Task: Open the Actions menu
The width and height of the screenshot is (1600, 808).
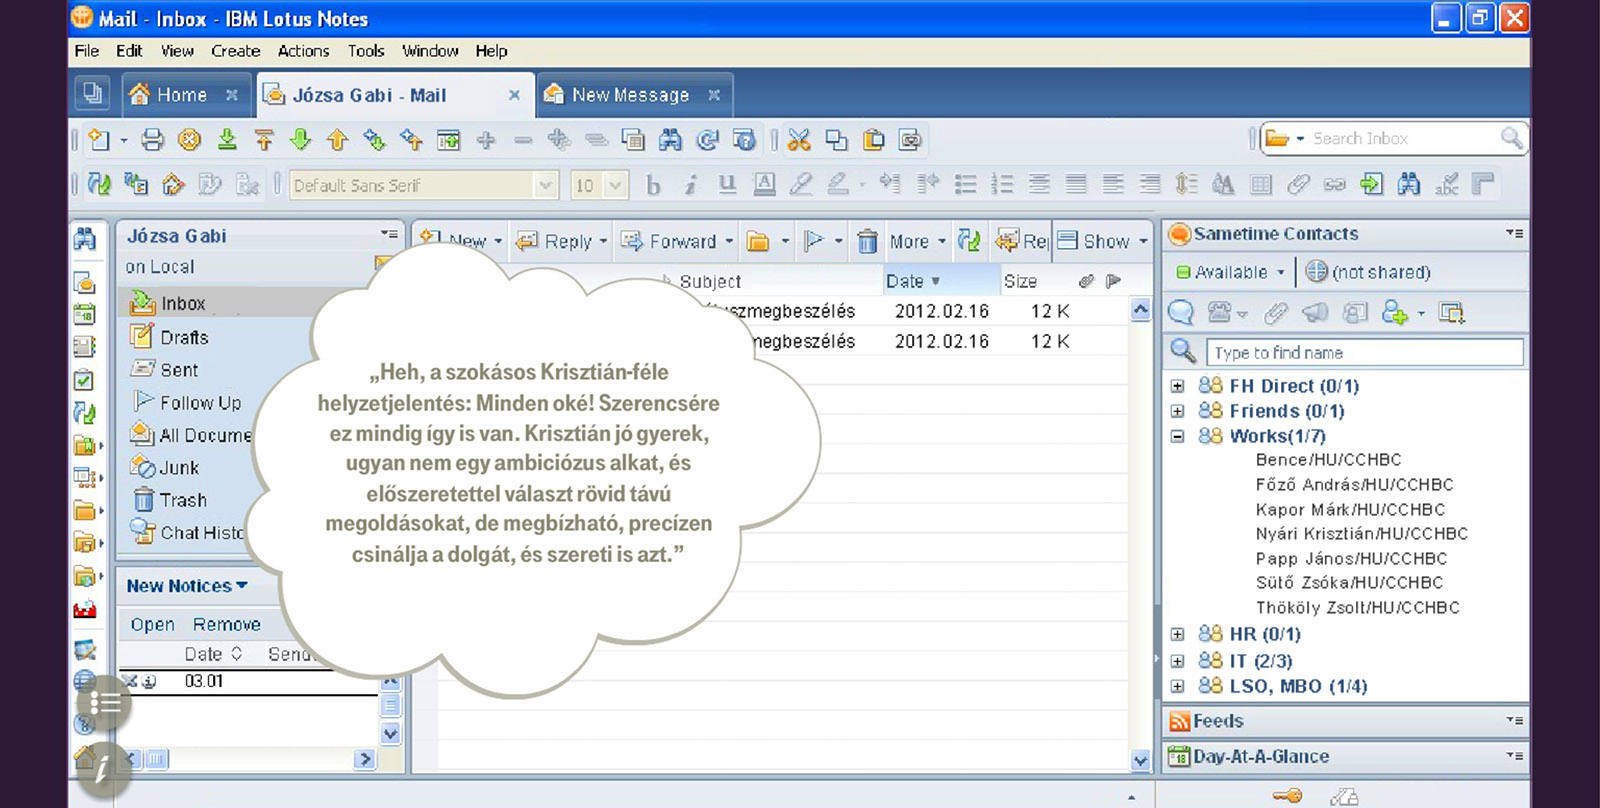Action: point(303,51)
